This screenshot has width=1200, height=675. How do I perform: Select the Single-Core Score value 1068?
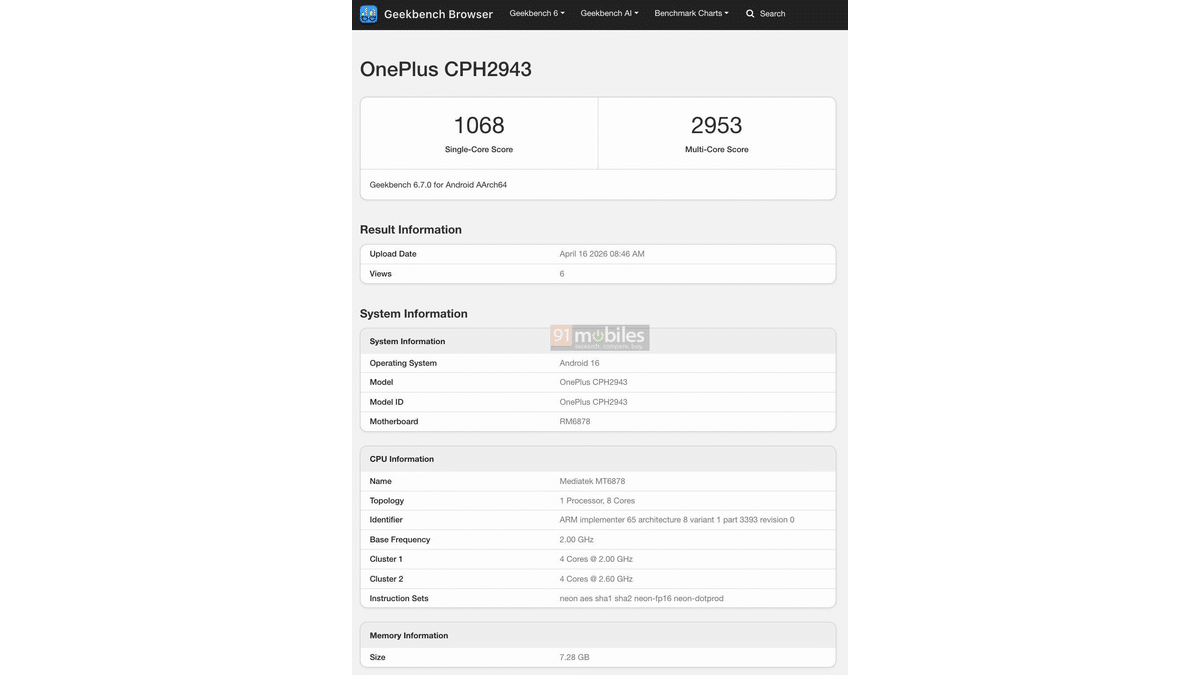click(x=478, y=124)
